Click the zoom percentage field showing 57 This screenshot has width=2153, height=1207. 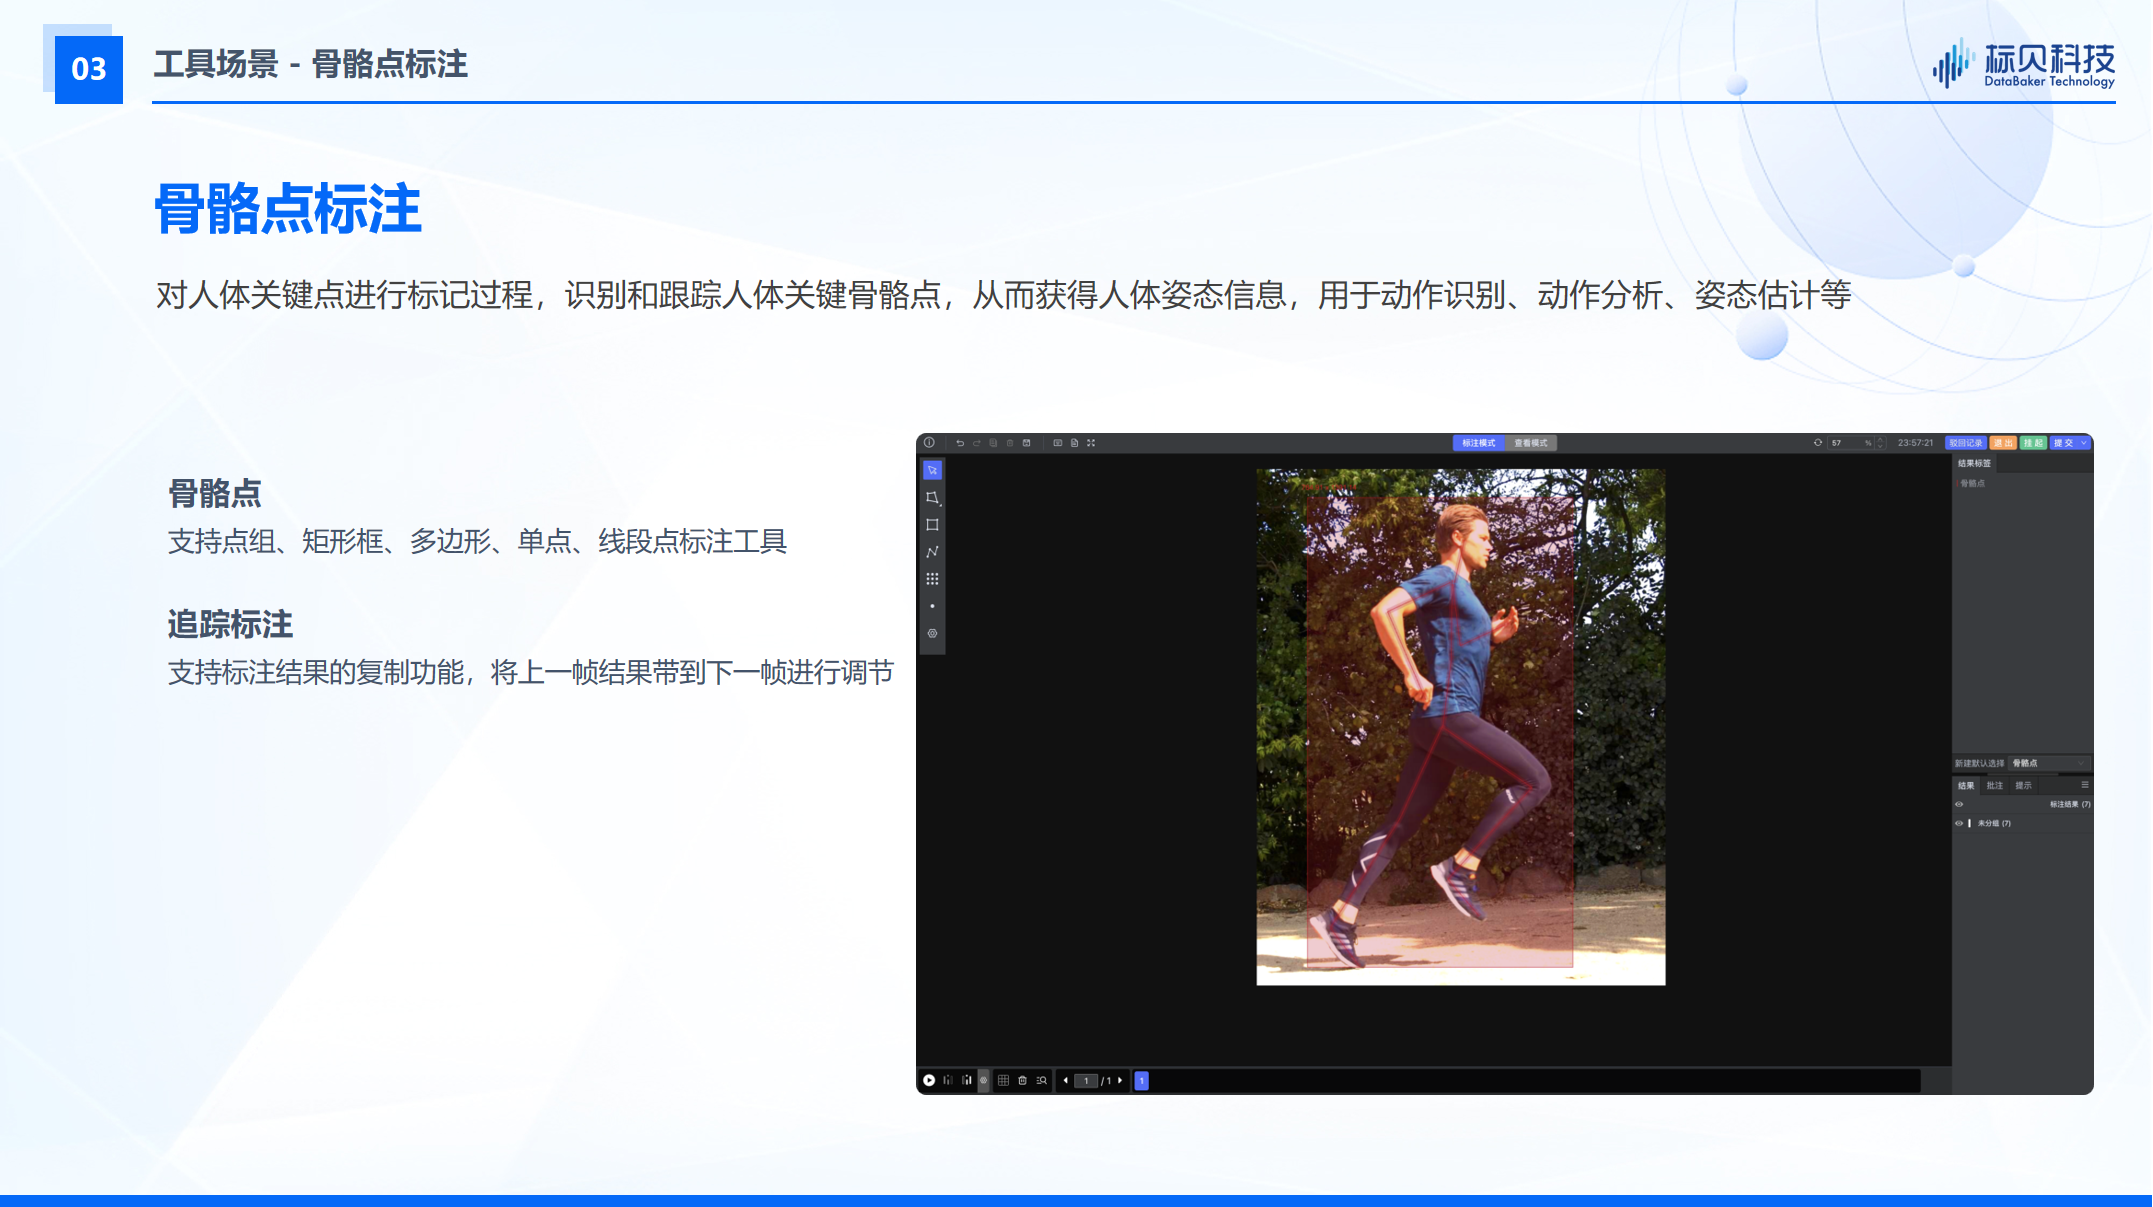[1851, 443]
